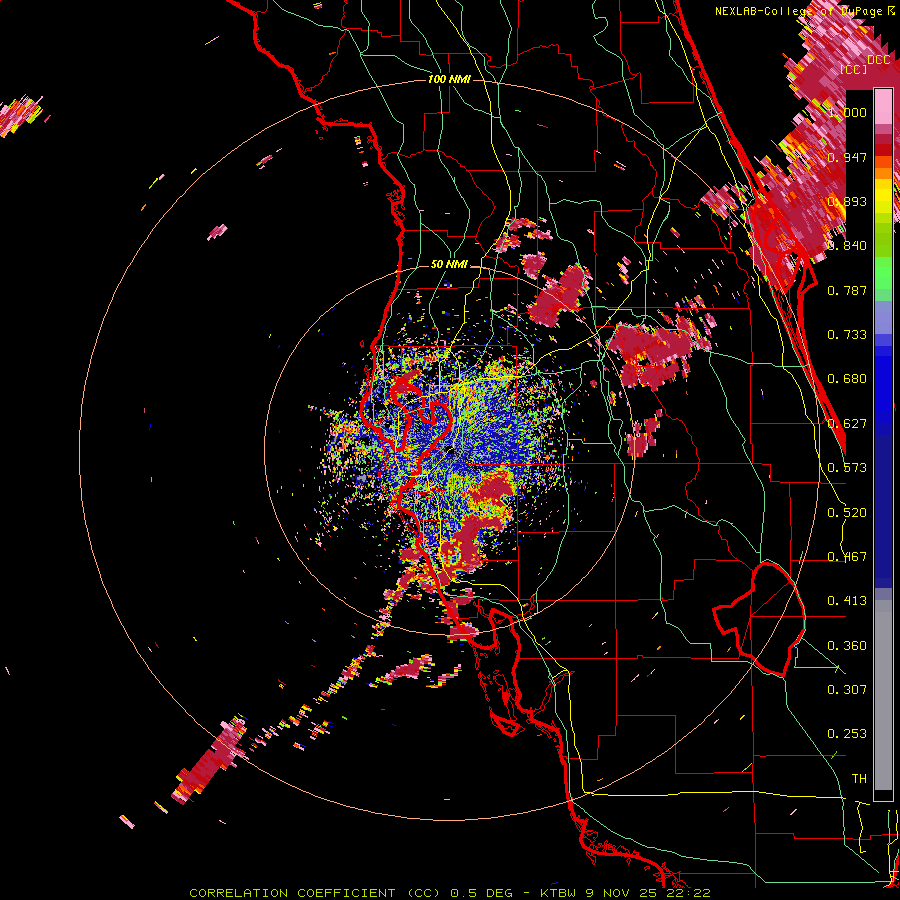Select the 0.573 scale value
Screen dimensions: 900x900
(847, 468)
